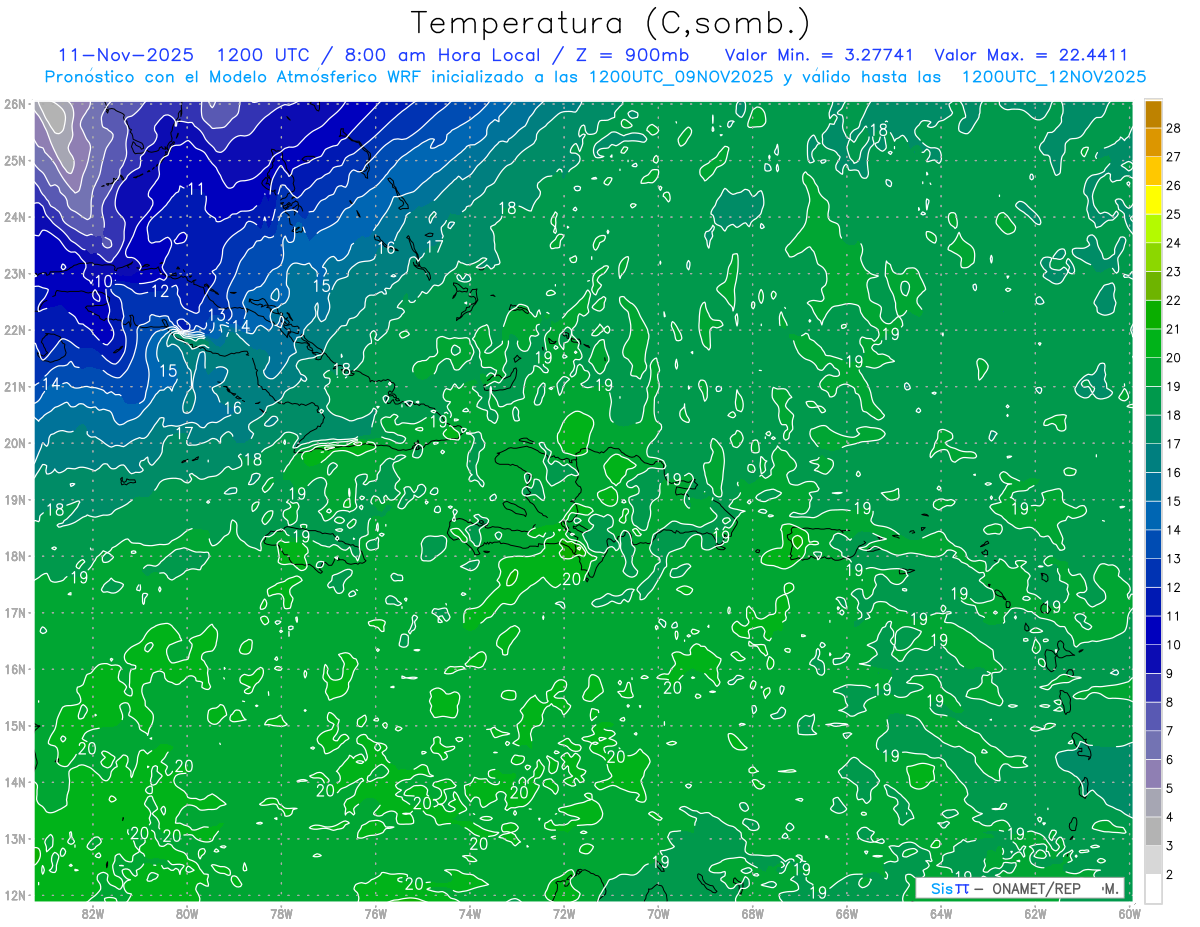This screenshot has height=927, width=1200.
Task: Click the contour label '12' on the map
Action: pos(160,291)
